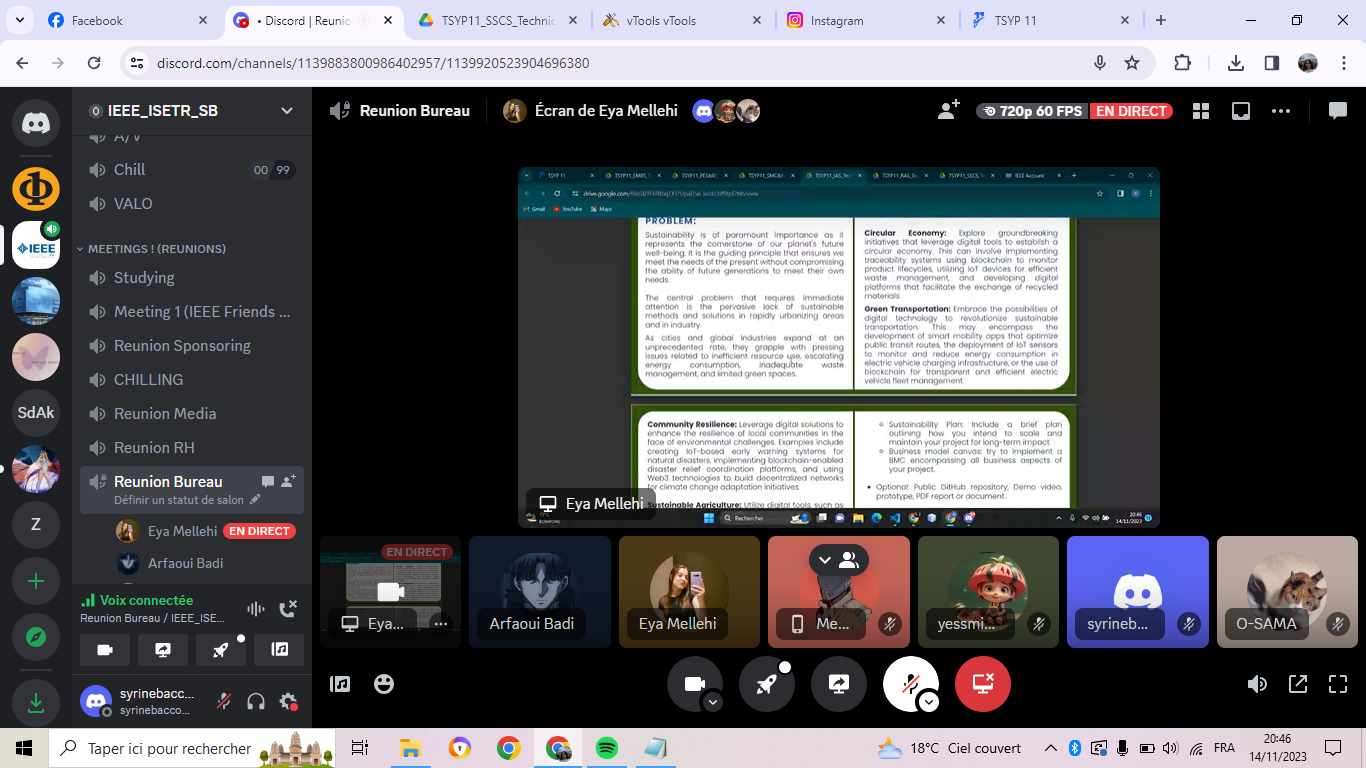Image resolution: width=1366 pixels, height=768 pixels.
Task: Open IEEE_ISETR_SB server dropdown menu
Action: tap(287, 111)
